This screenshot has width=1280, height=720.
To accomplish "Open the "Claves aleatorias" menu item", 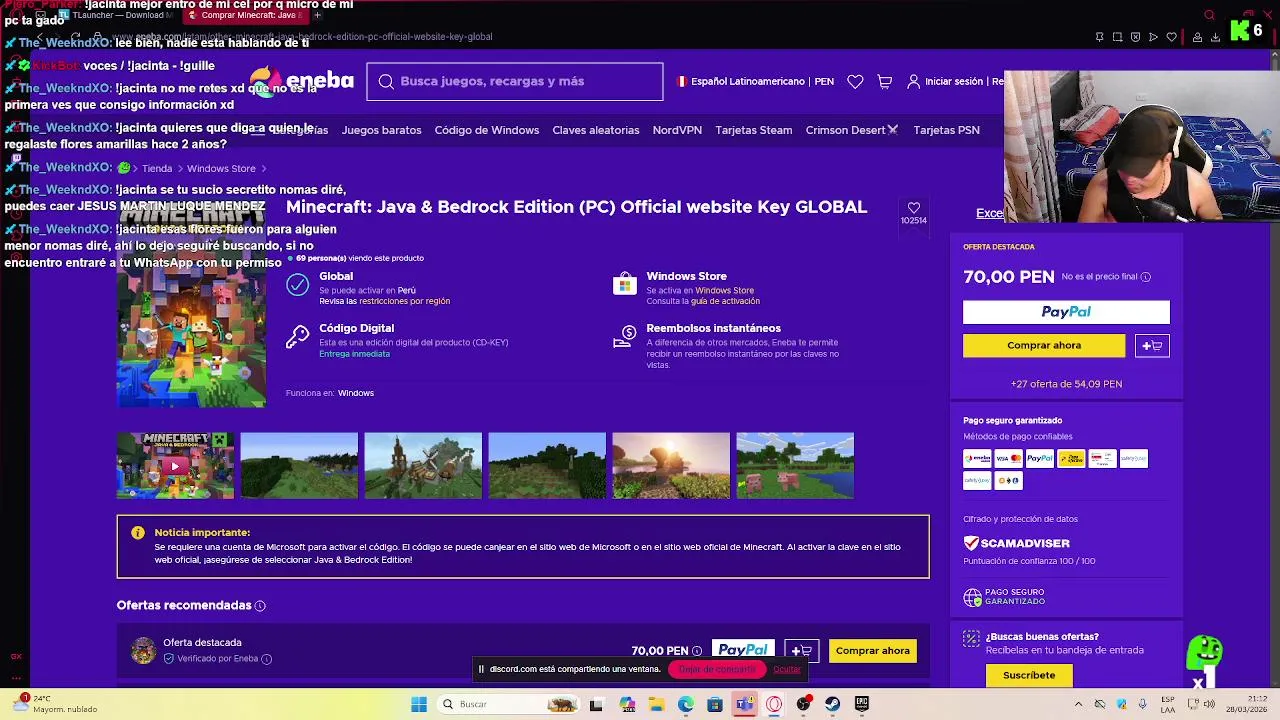I will [595, 130].
